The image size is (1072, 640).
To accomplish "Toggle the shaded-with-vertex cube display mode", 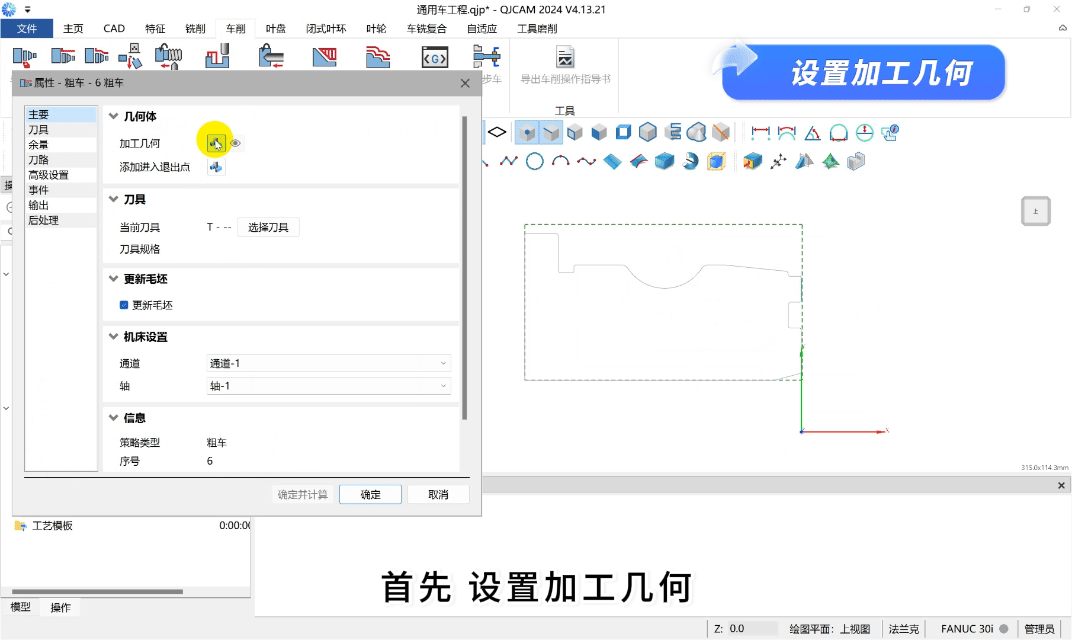I will tap(526, 132).
